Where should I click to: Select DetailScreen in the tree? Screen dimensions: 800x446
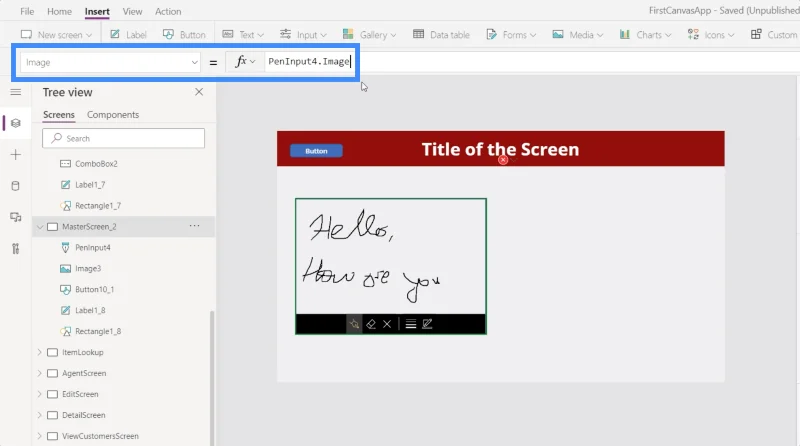click(84, 415)
